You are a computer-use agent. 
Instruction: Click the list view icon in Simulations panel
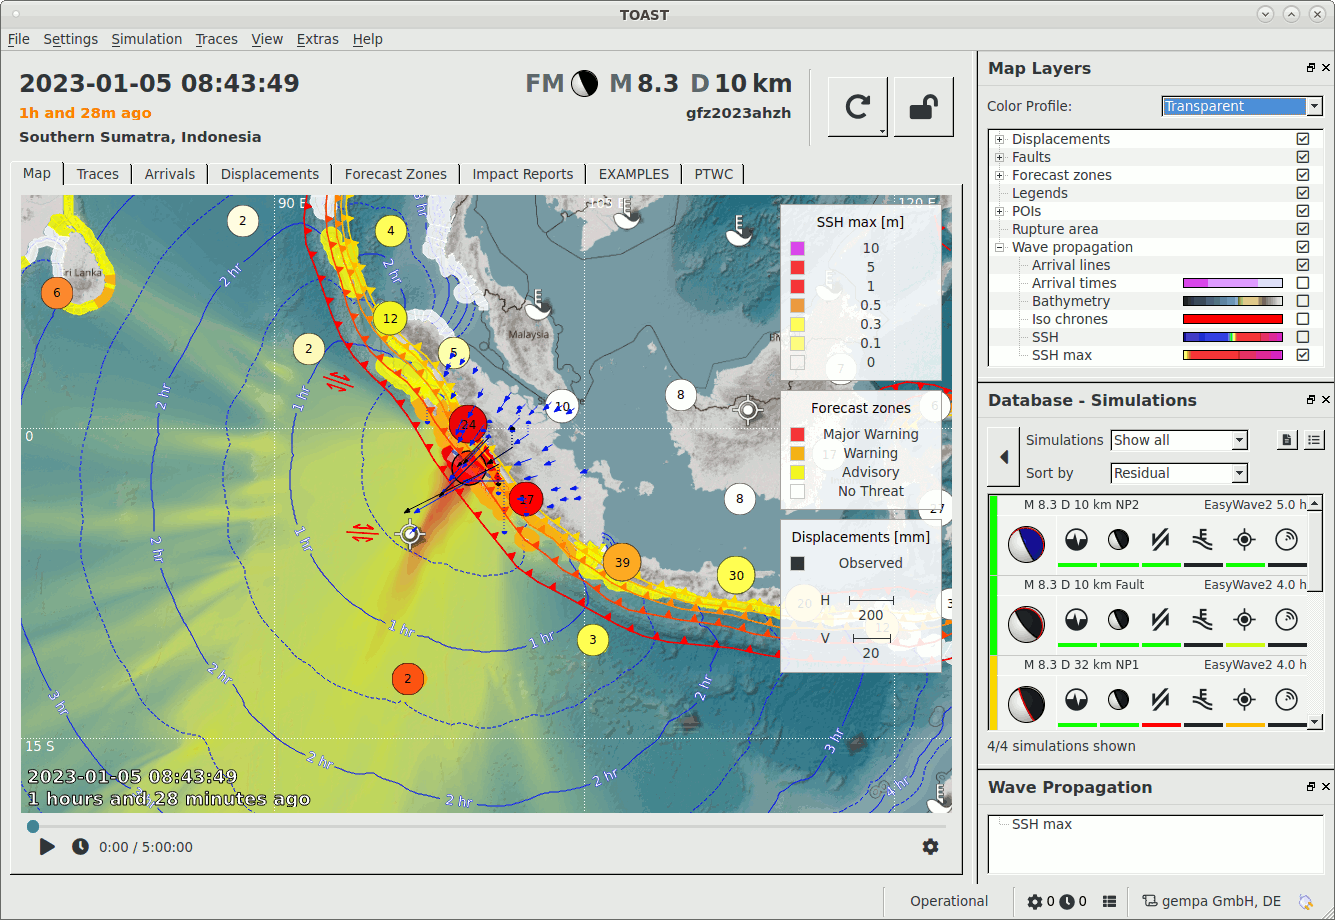[x=1314, y=440]
